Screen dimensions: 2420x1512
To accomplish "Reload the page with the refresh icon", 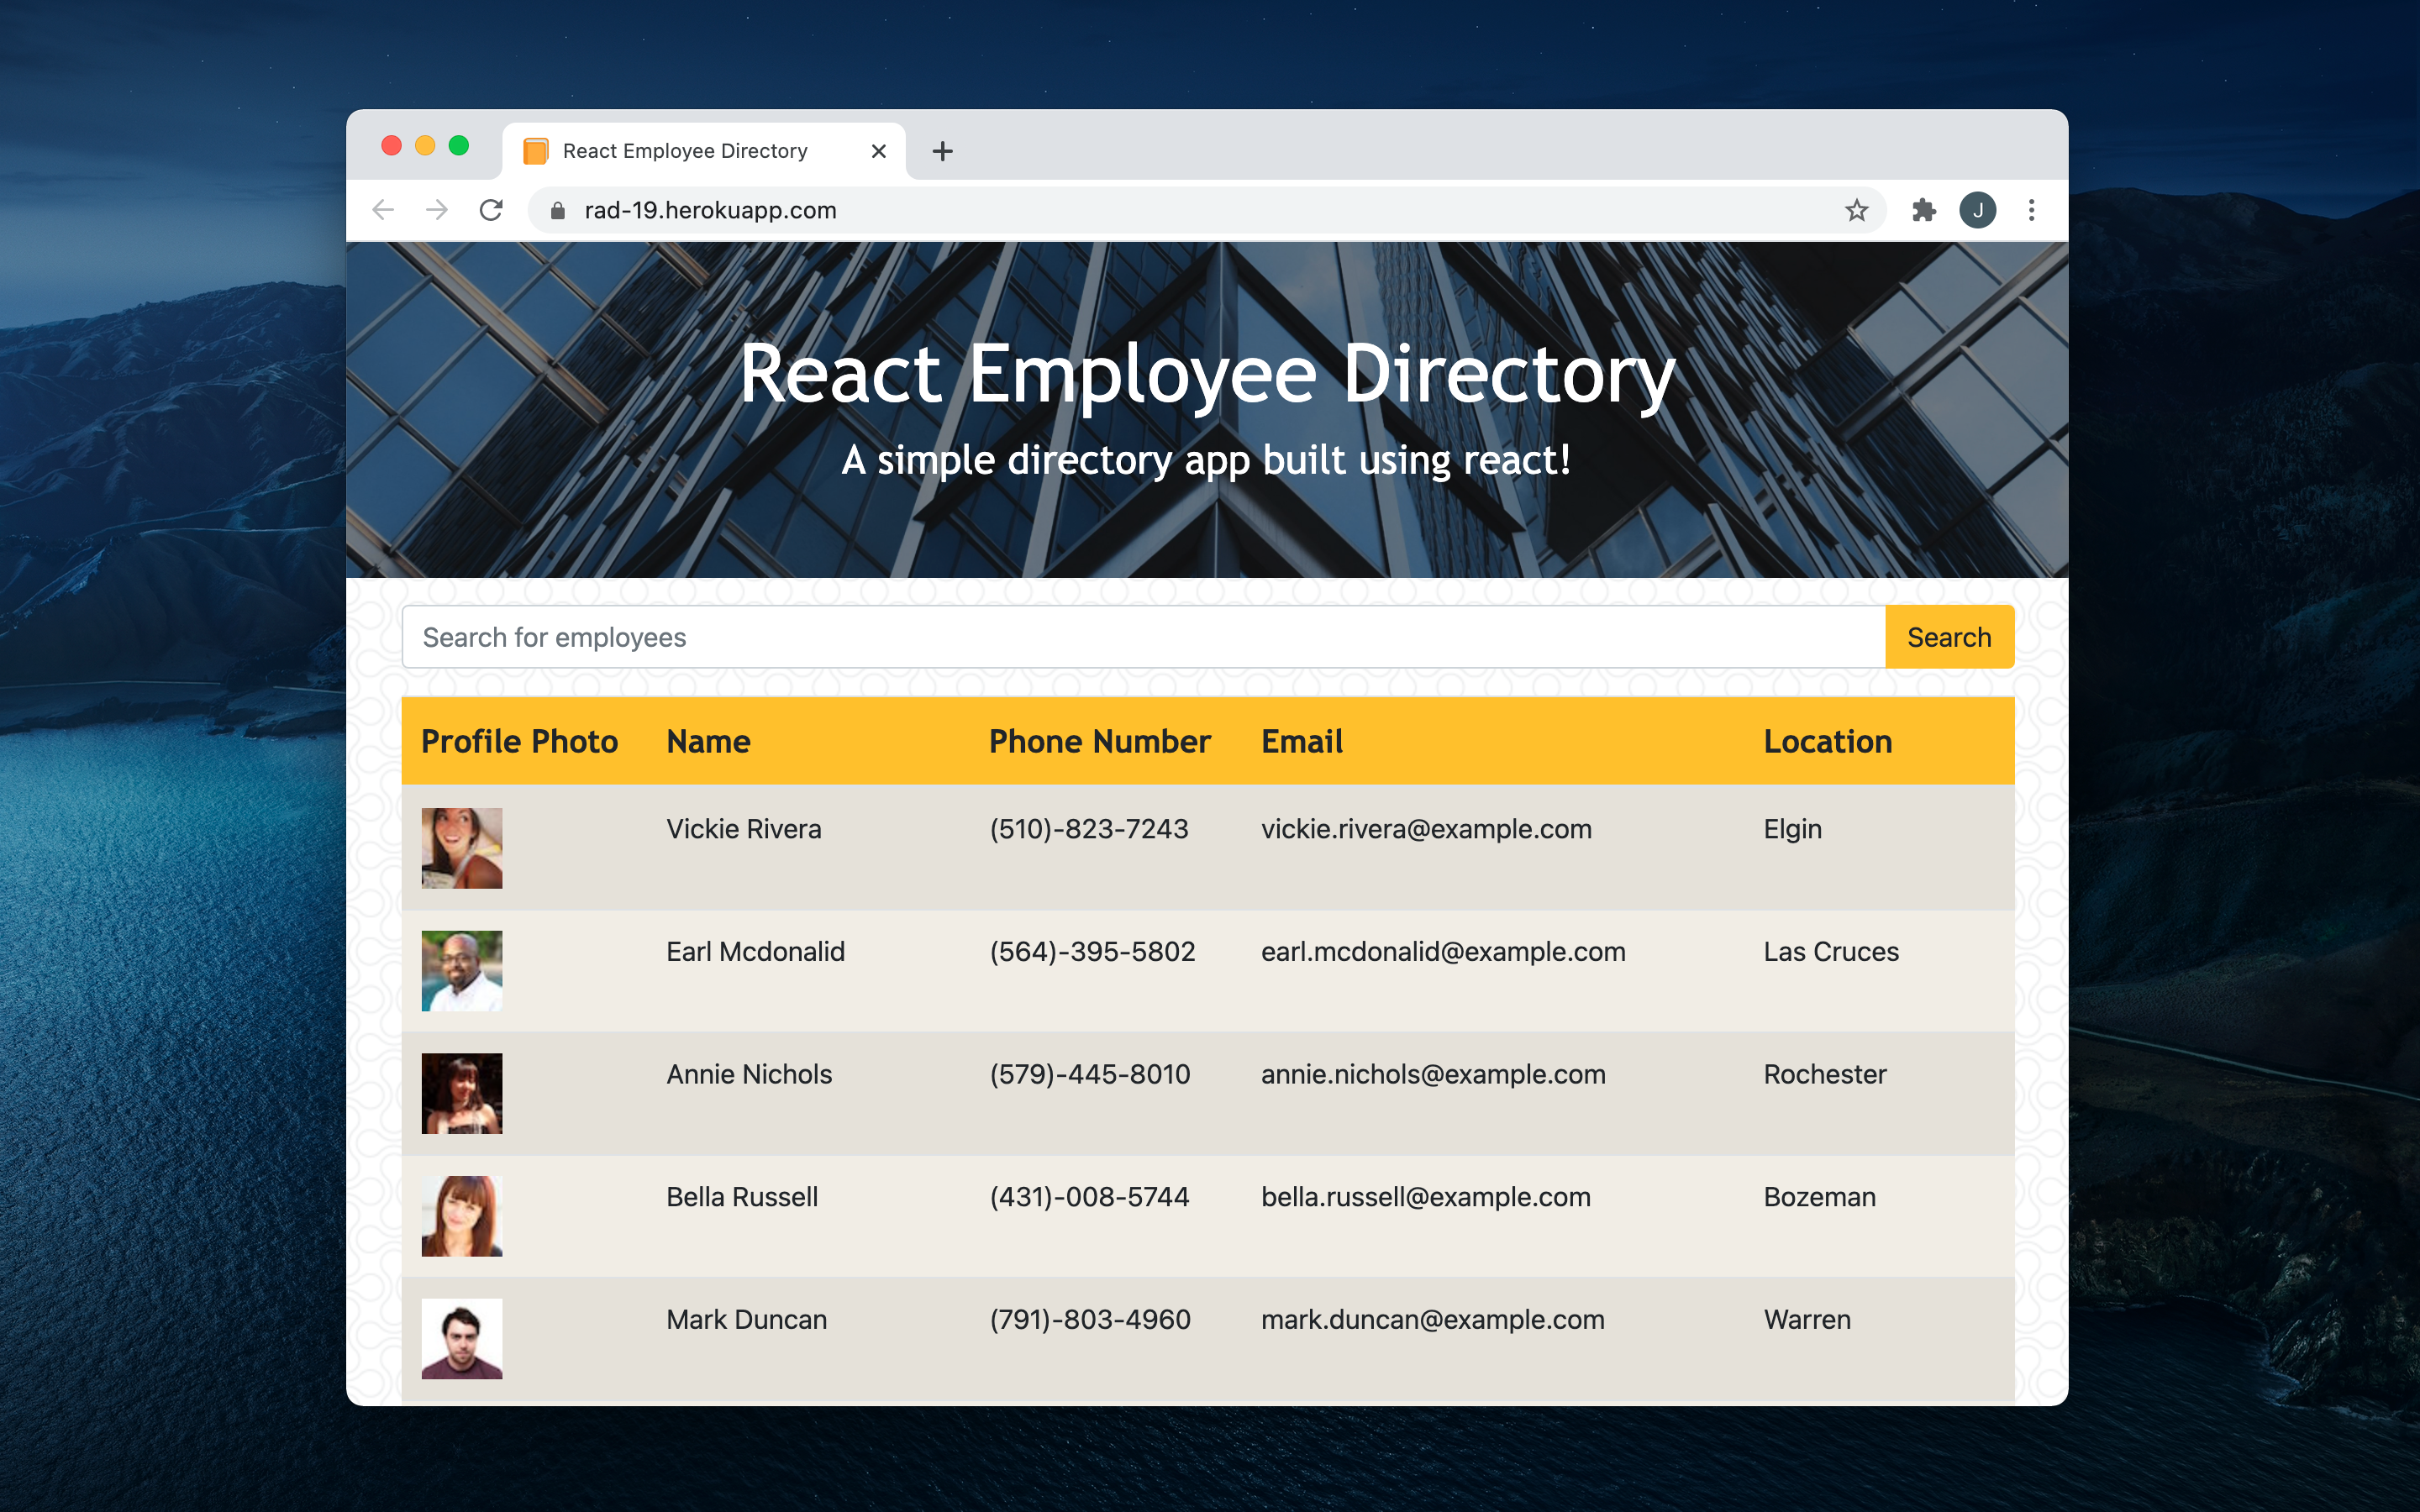I will pyautogui.click(x=491, y=210).
